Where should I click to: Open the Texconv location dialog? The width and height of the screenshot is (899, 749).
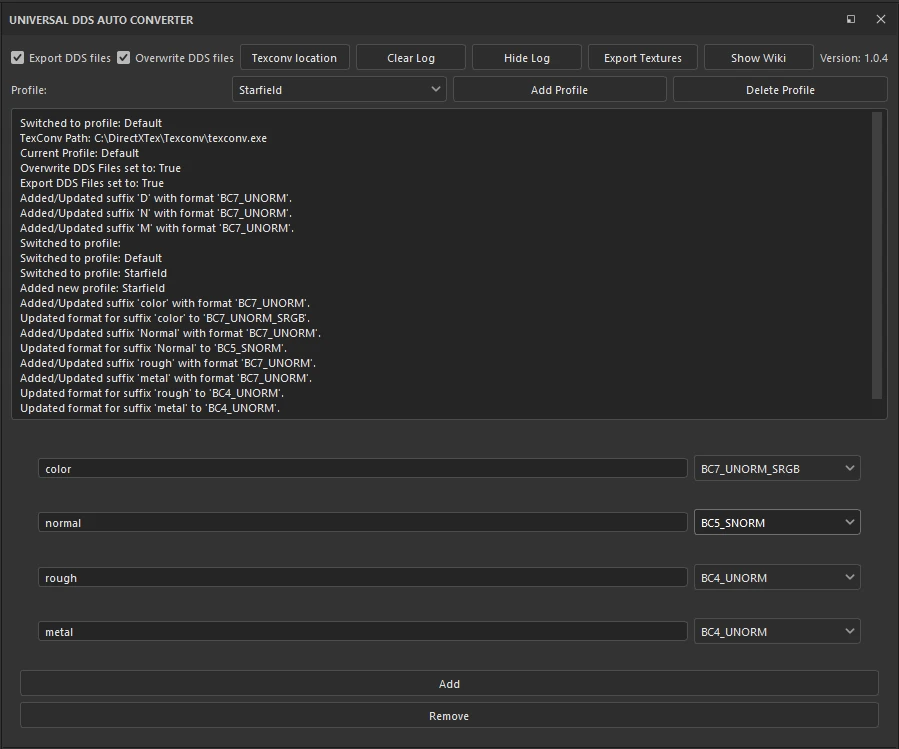coord(294,58)
